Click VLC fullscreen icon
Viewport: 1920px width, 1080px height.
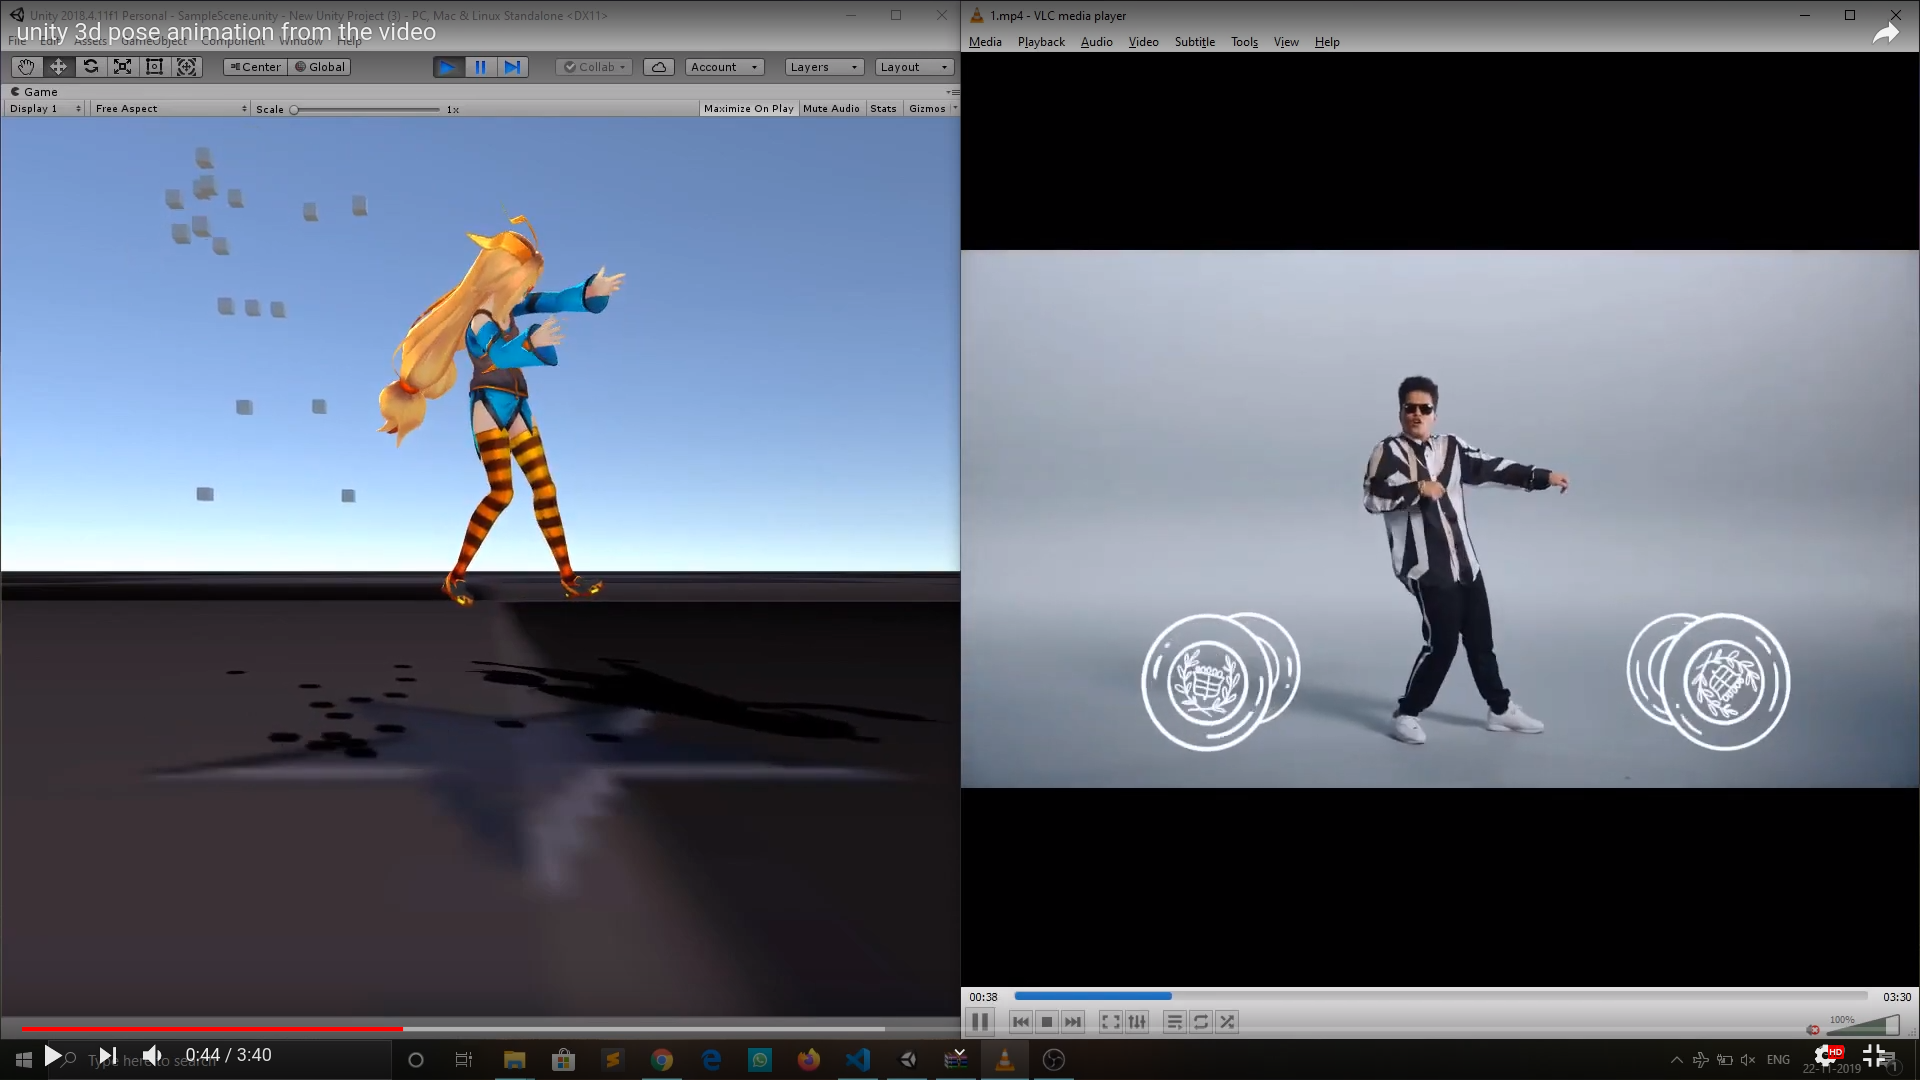[x=1110, y=1022]
